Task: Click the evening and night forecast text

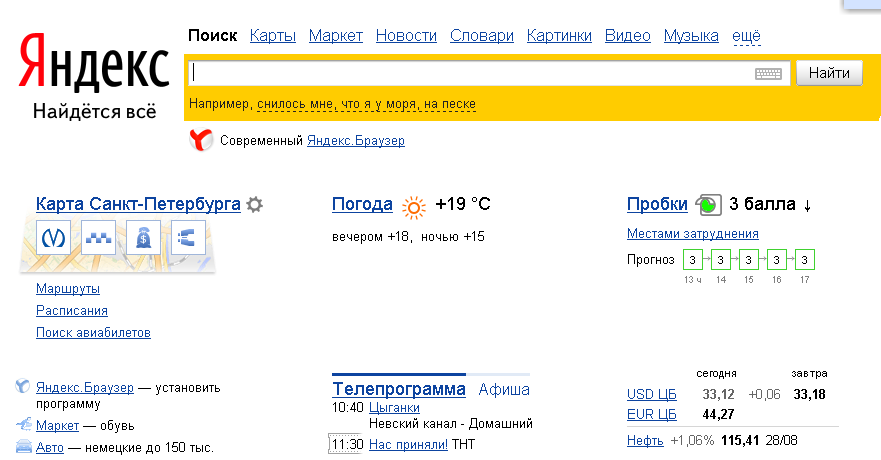Action: pyautogui.click(x=408, y=236)
